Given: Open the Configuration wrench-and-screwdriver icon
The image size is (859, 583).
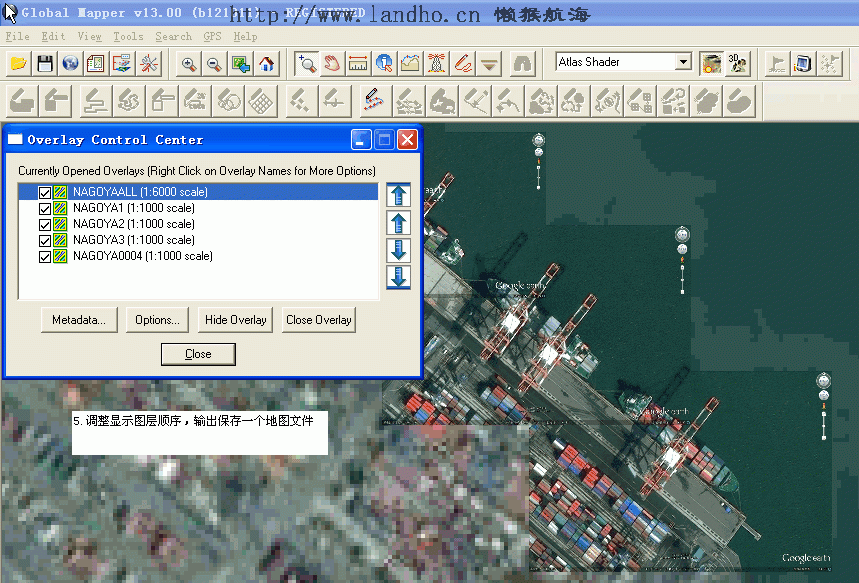Looking at the screenshot, I should (x=148, y=64).
